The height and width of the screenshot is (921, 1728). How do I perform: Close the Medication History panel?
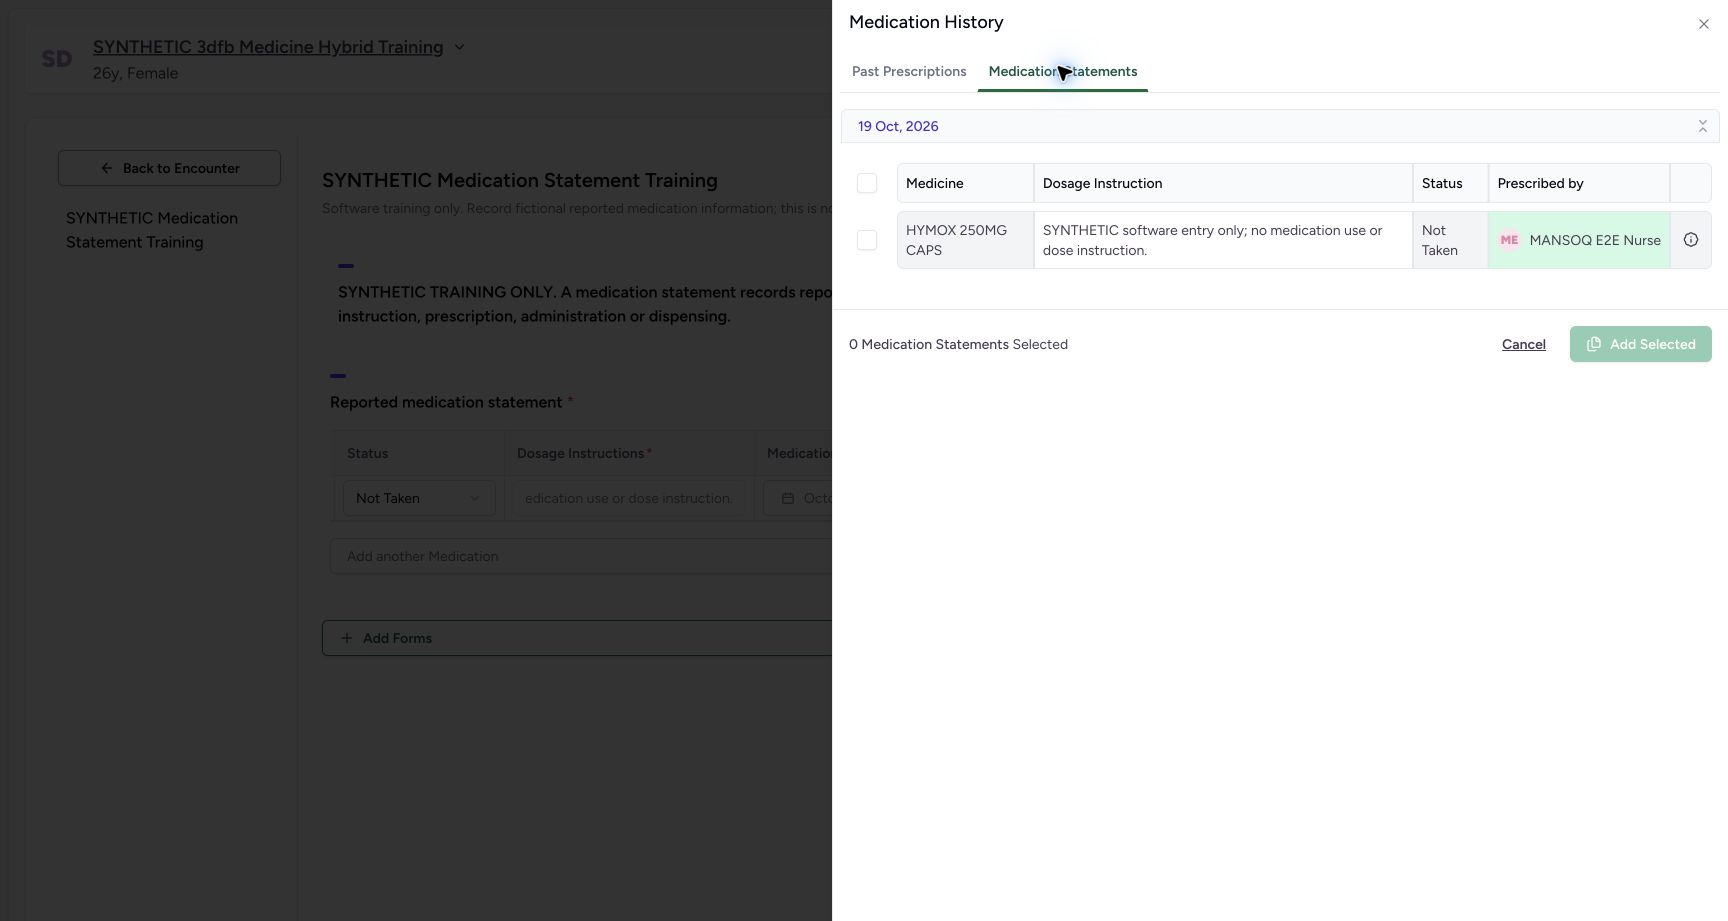pos(1704,24)
